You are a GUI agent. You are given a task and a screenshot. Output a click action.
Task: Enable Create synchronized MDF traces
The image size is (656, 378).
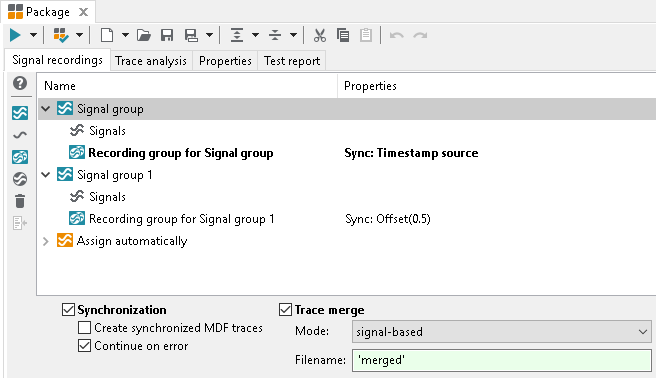tap(85, 328)
